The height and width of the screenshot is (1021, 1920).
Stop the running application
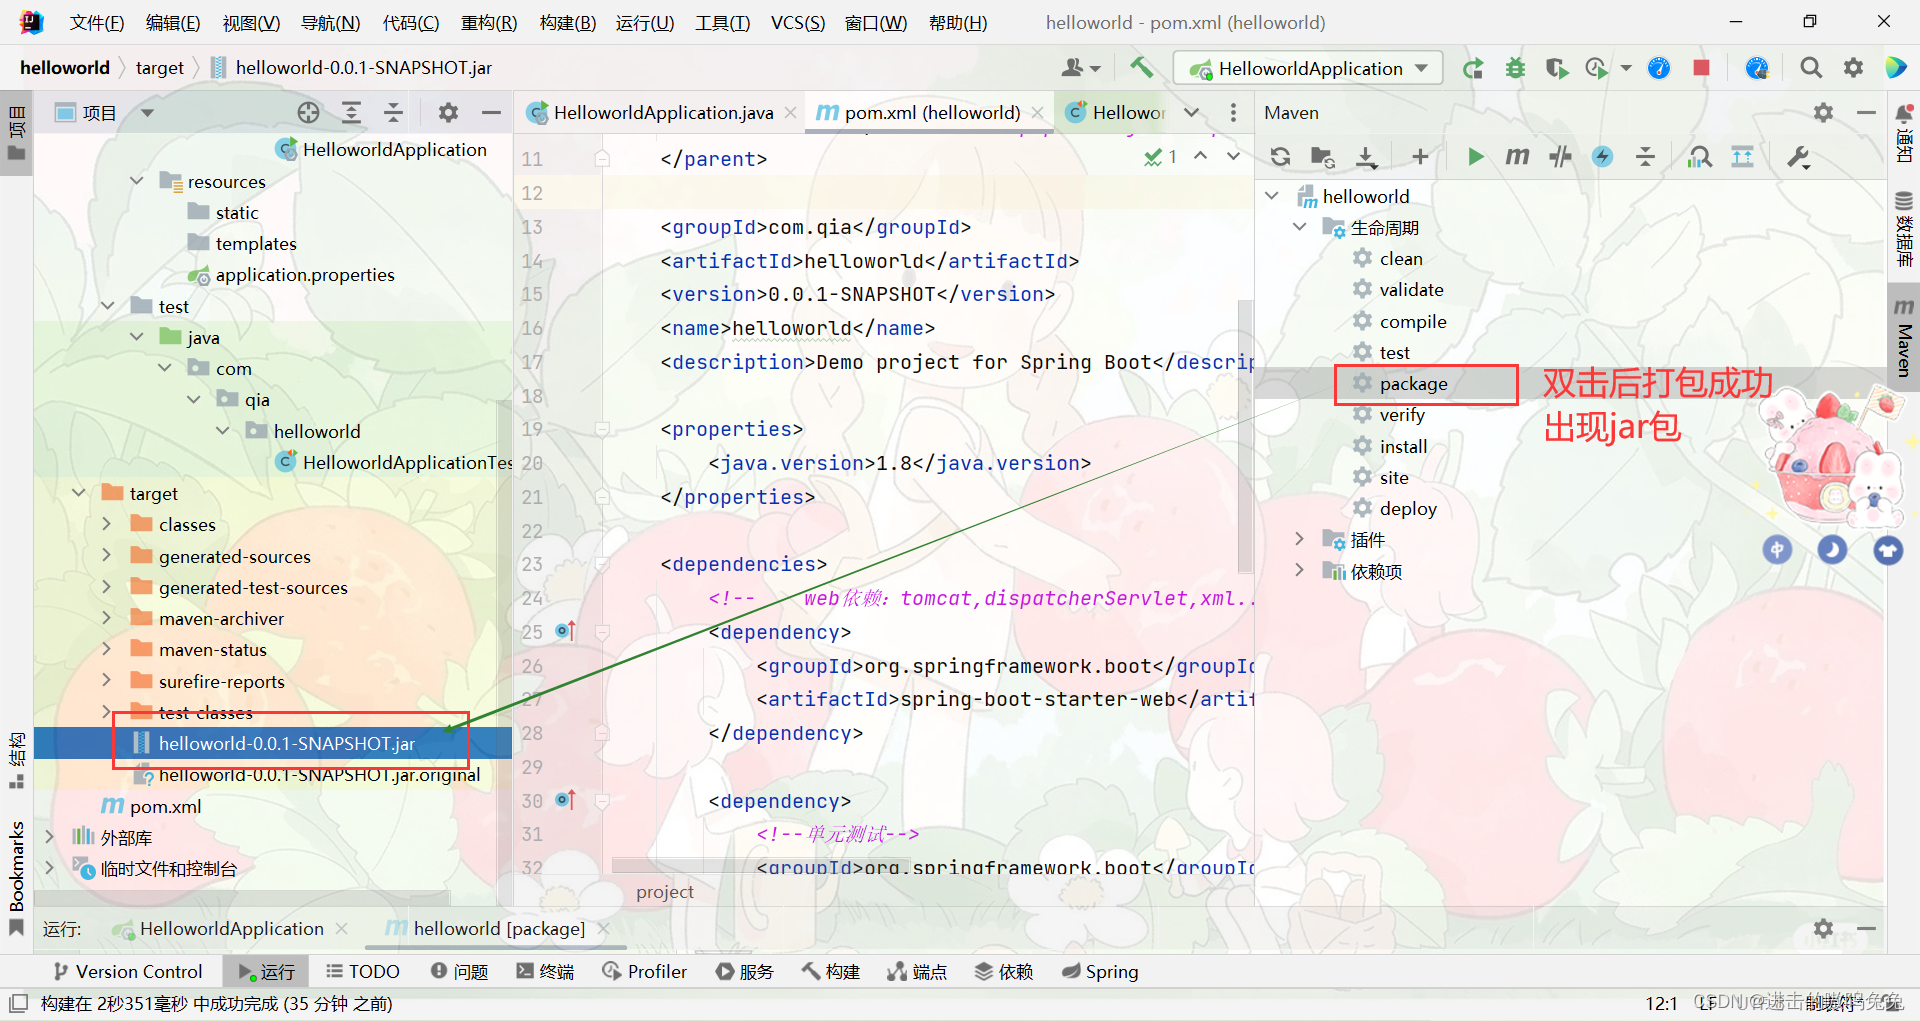(1701, 68)
